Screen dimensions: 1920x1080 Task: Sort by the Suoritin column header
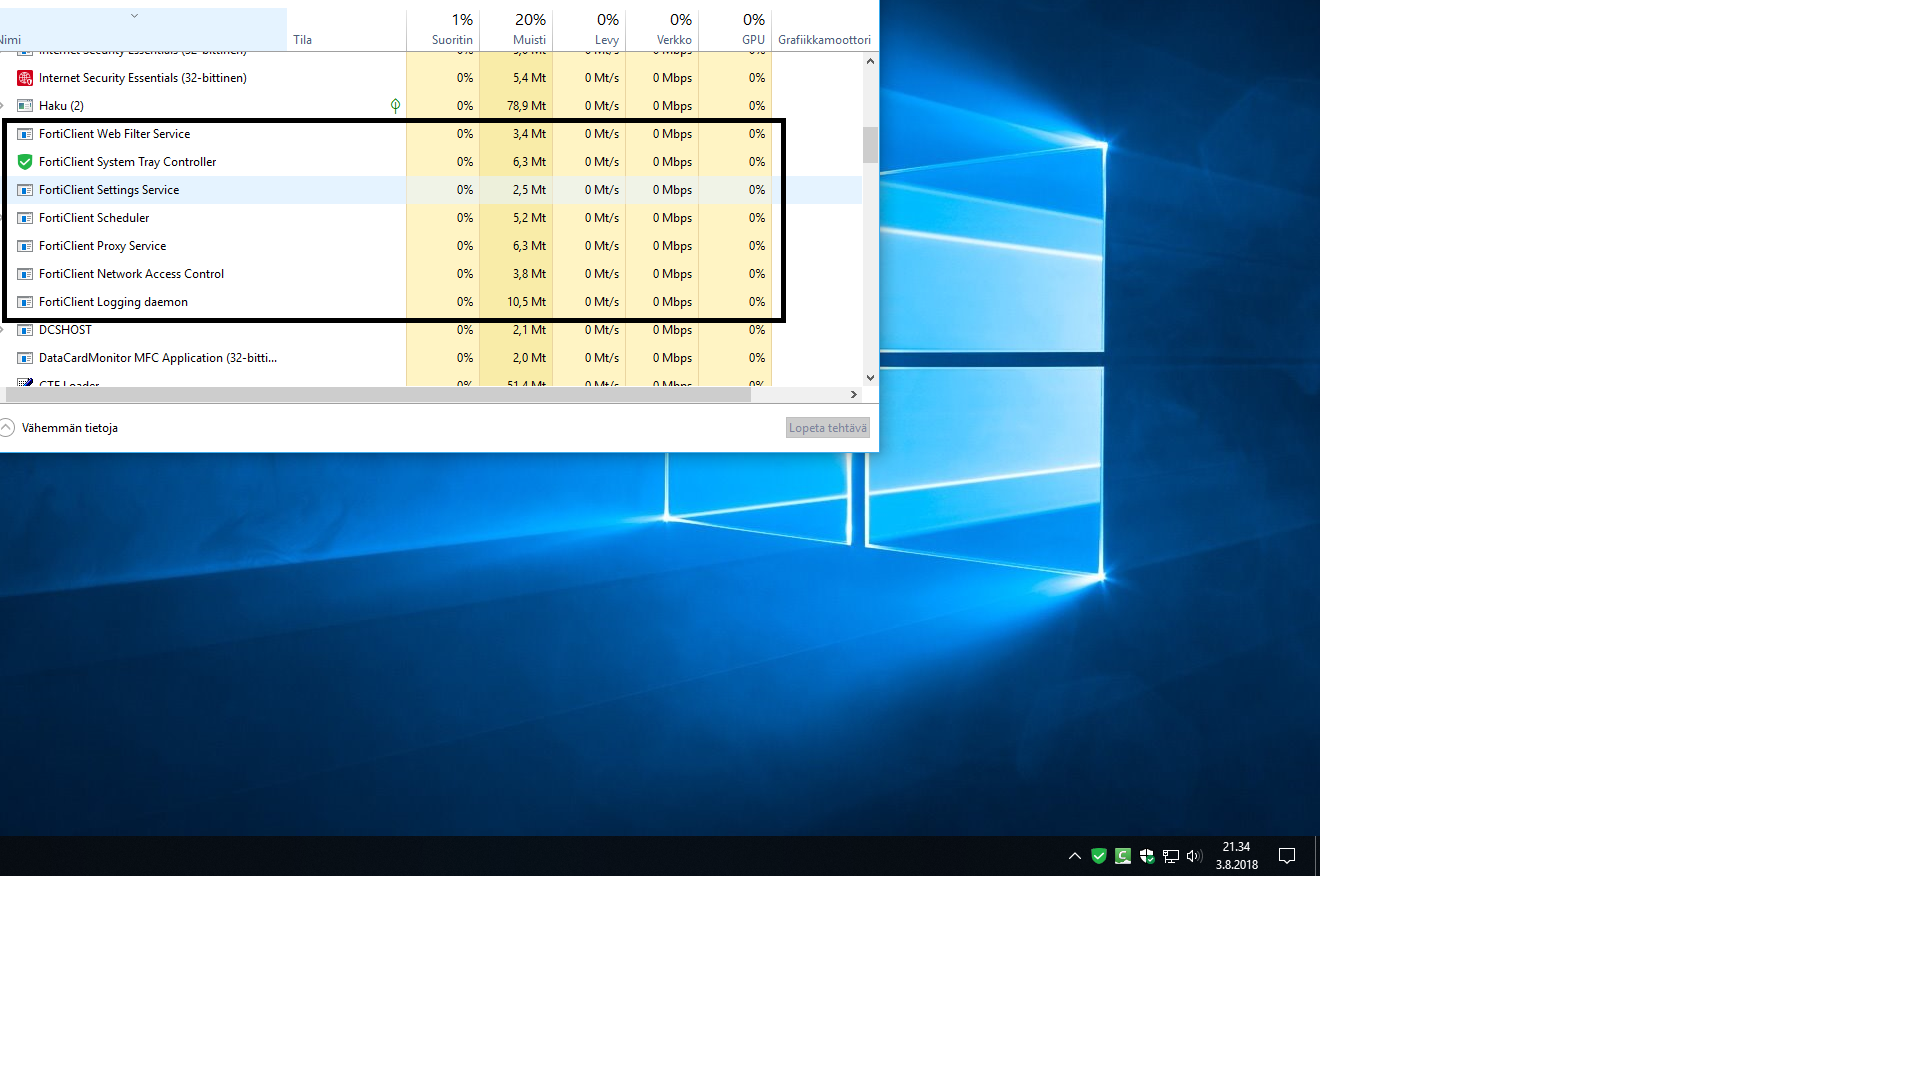click(452, 40)
